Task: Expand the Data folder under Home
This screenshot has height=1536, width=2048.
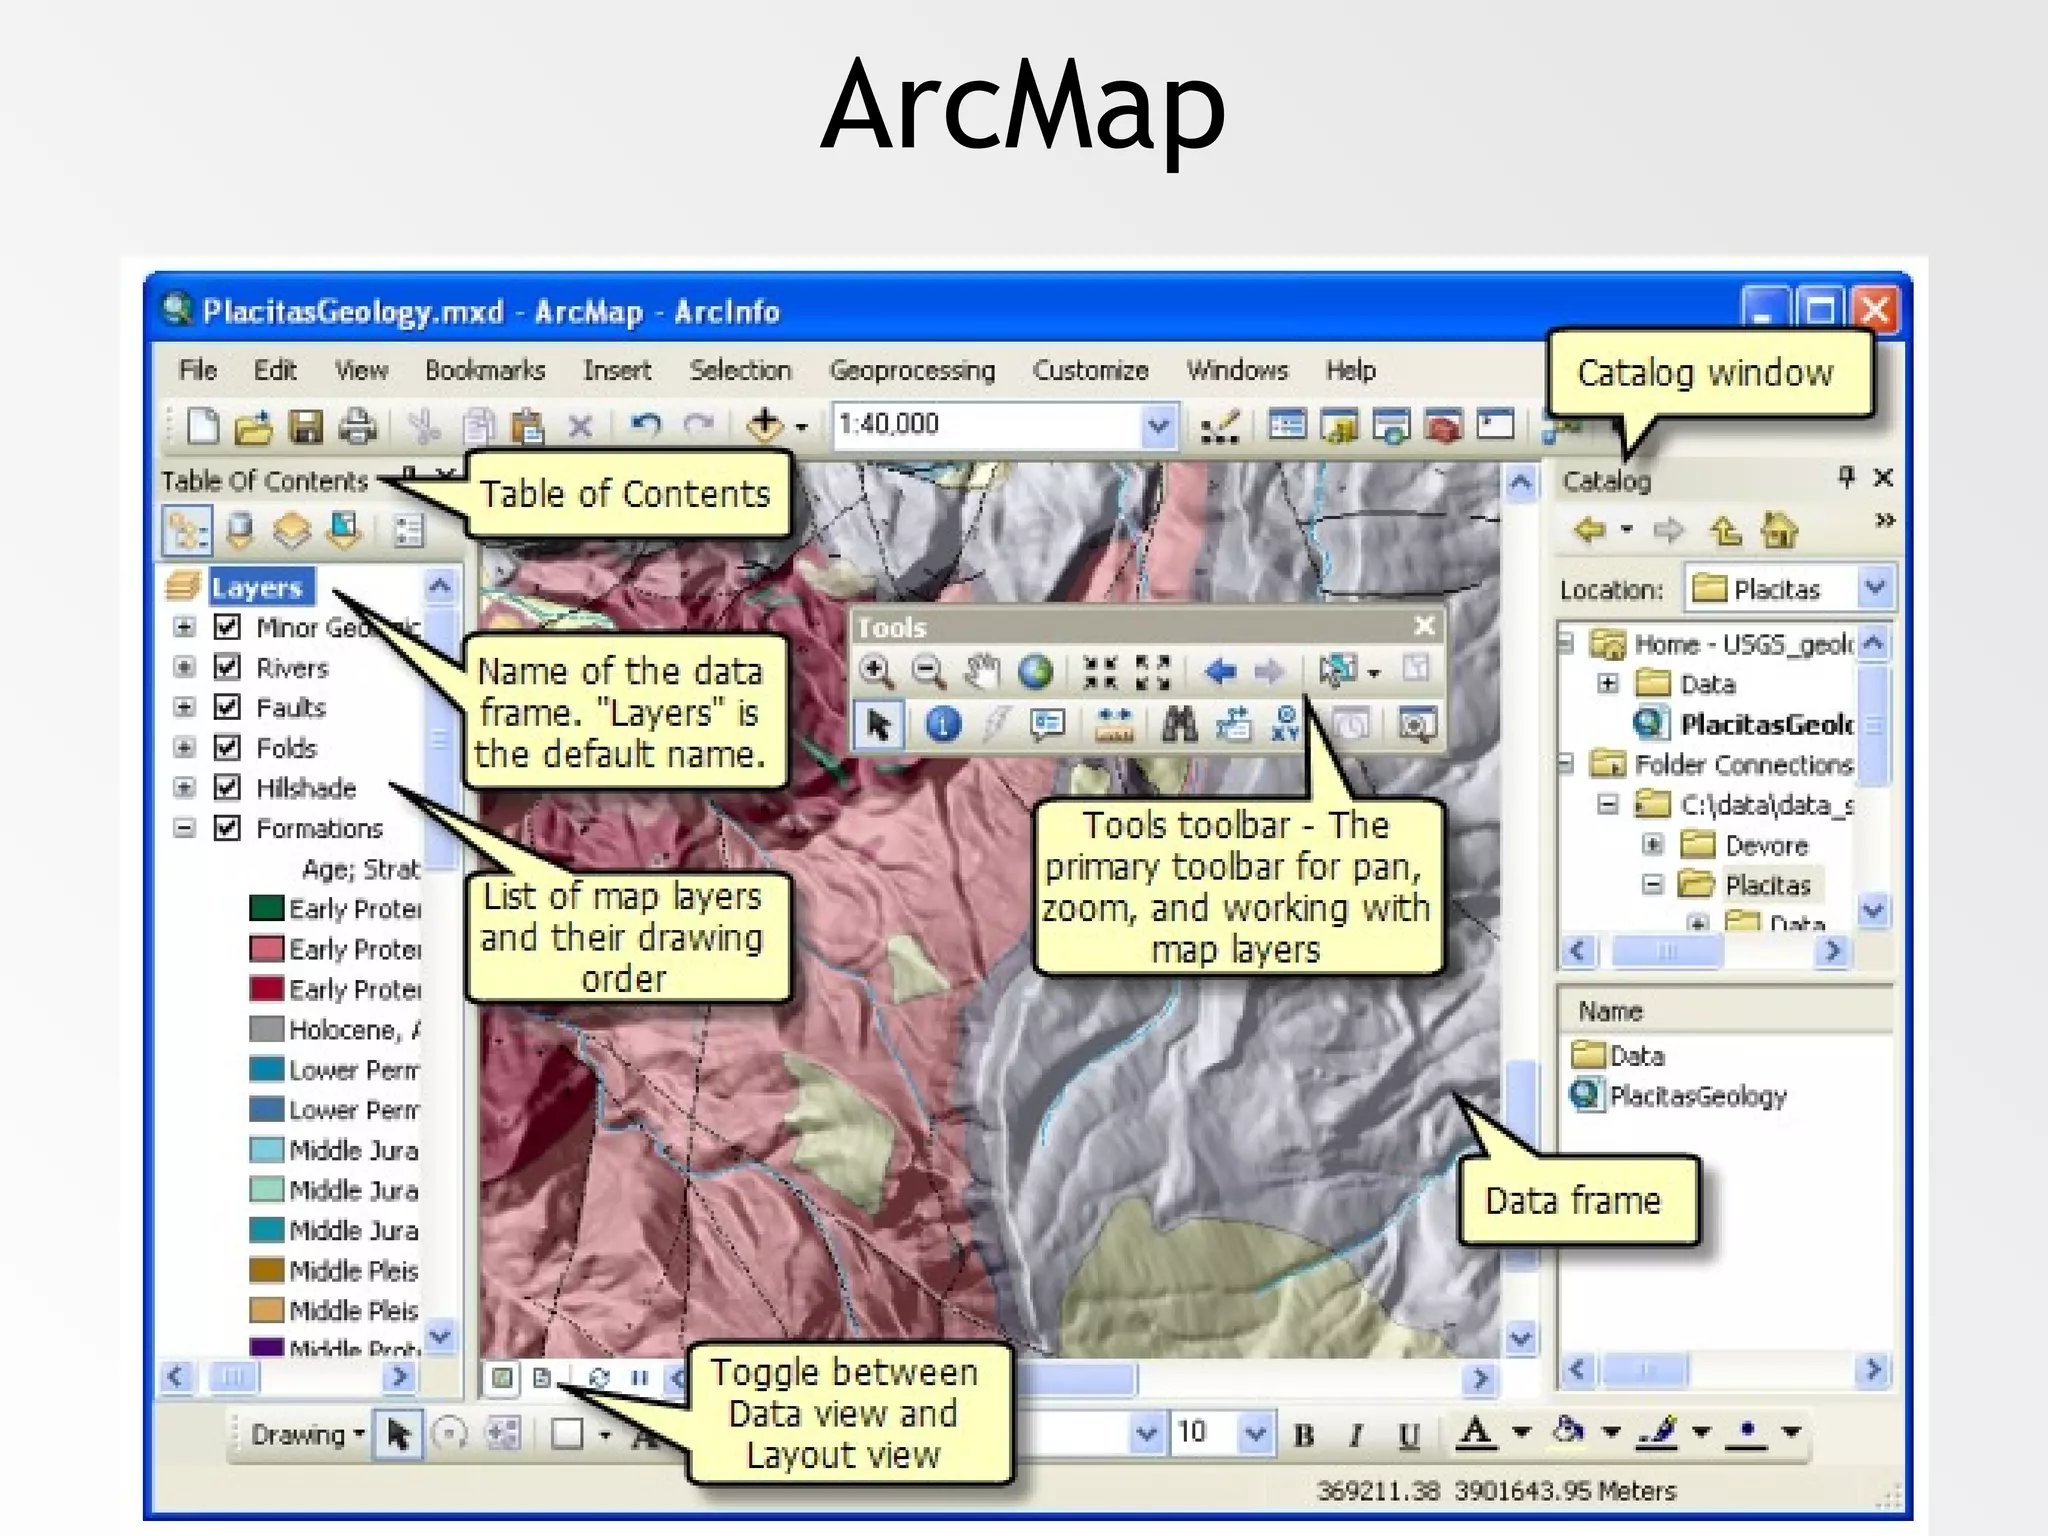Action: click(x=1608, y=683)
